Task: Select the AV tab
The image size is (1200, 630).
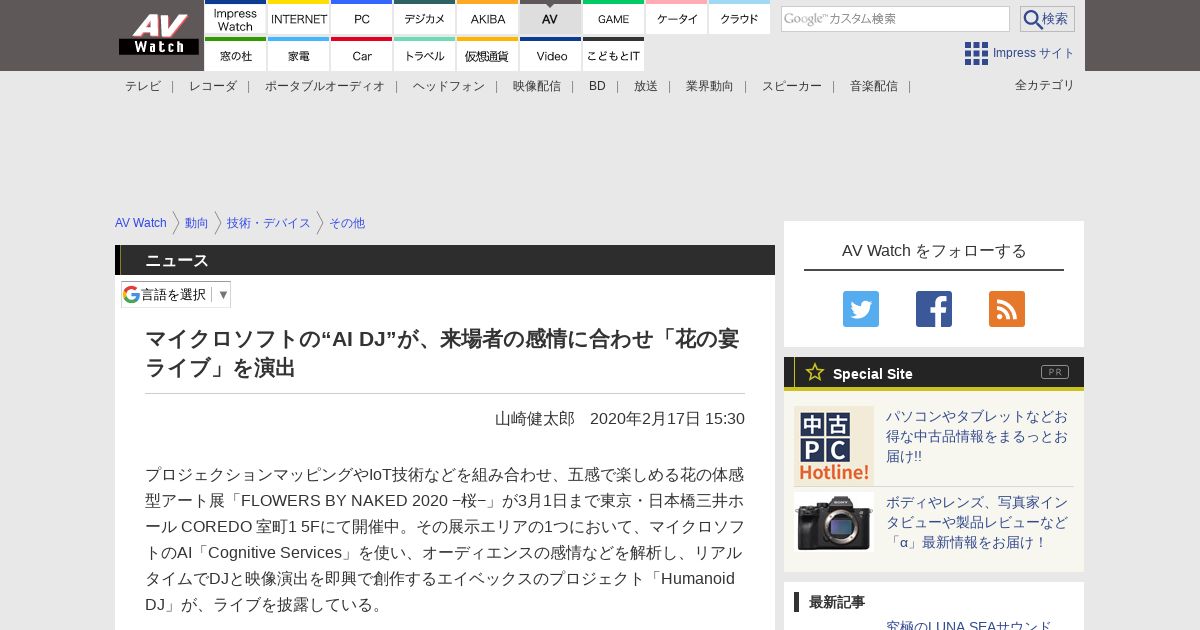Action: [x=550, y=18]
